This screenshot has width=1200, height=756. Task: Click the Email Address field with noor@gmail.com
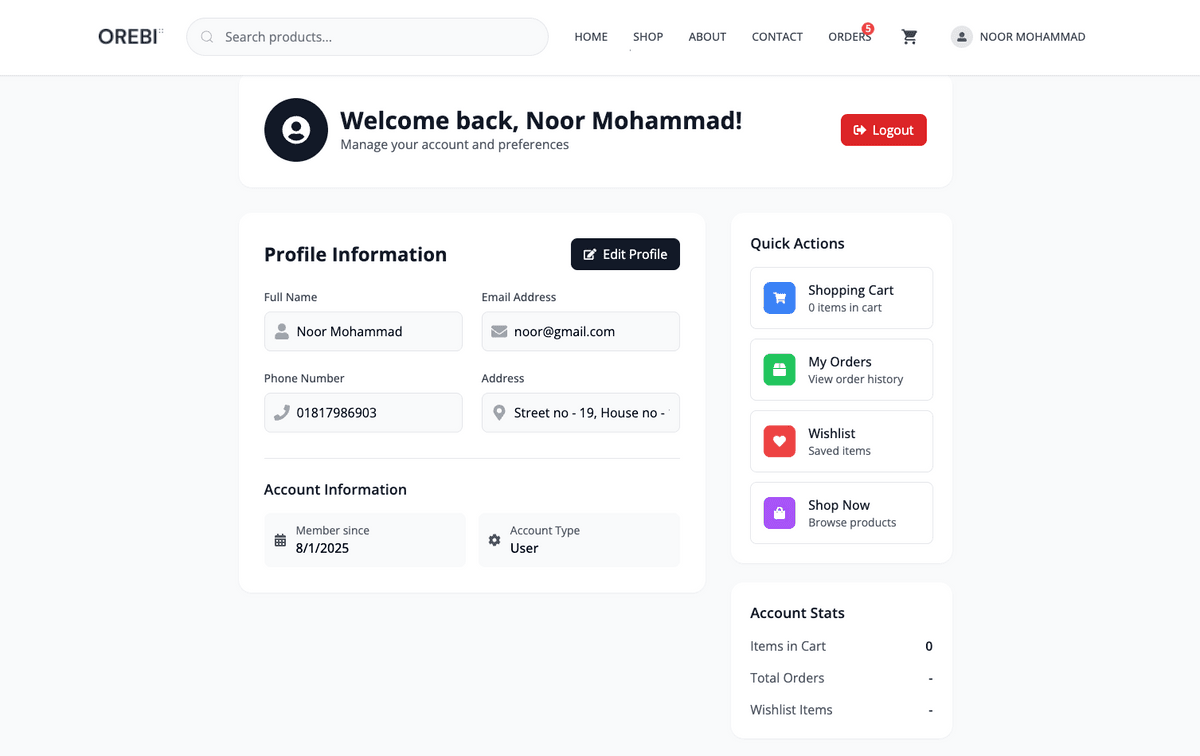tap(581, 331)
